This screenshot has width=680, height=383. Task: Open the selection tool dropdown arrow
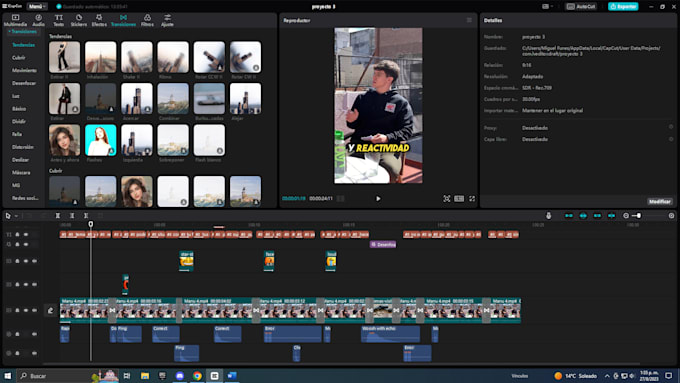[16, 216]
